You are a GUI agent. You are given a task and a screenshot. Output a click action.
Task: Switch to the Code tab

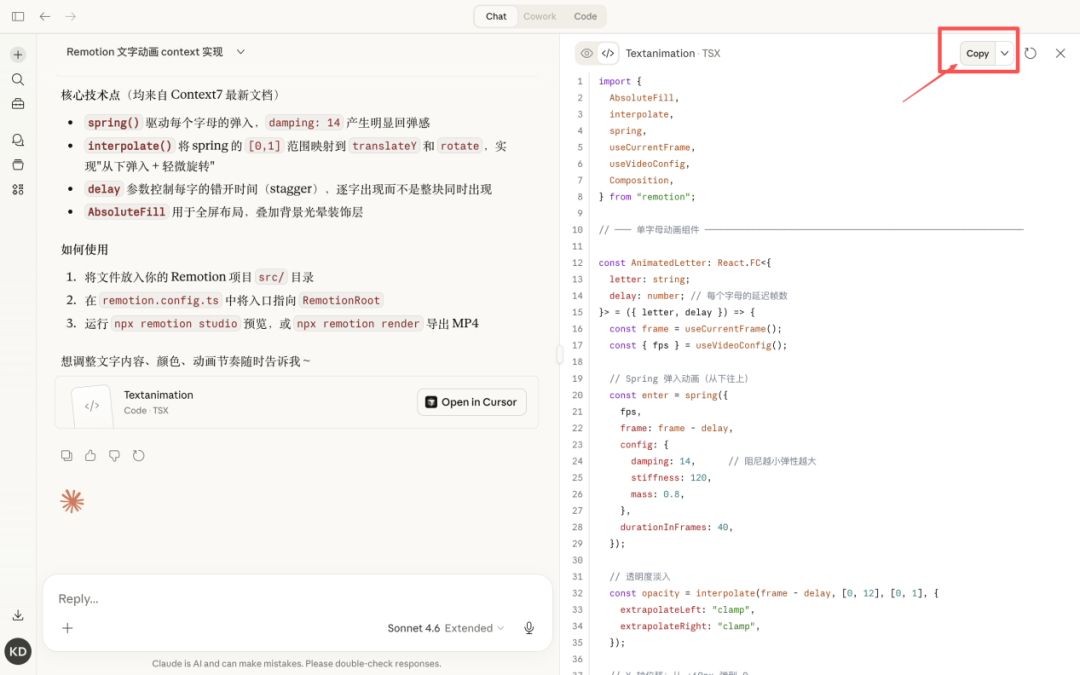(x=585, y=16)
